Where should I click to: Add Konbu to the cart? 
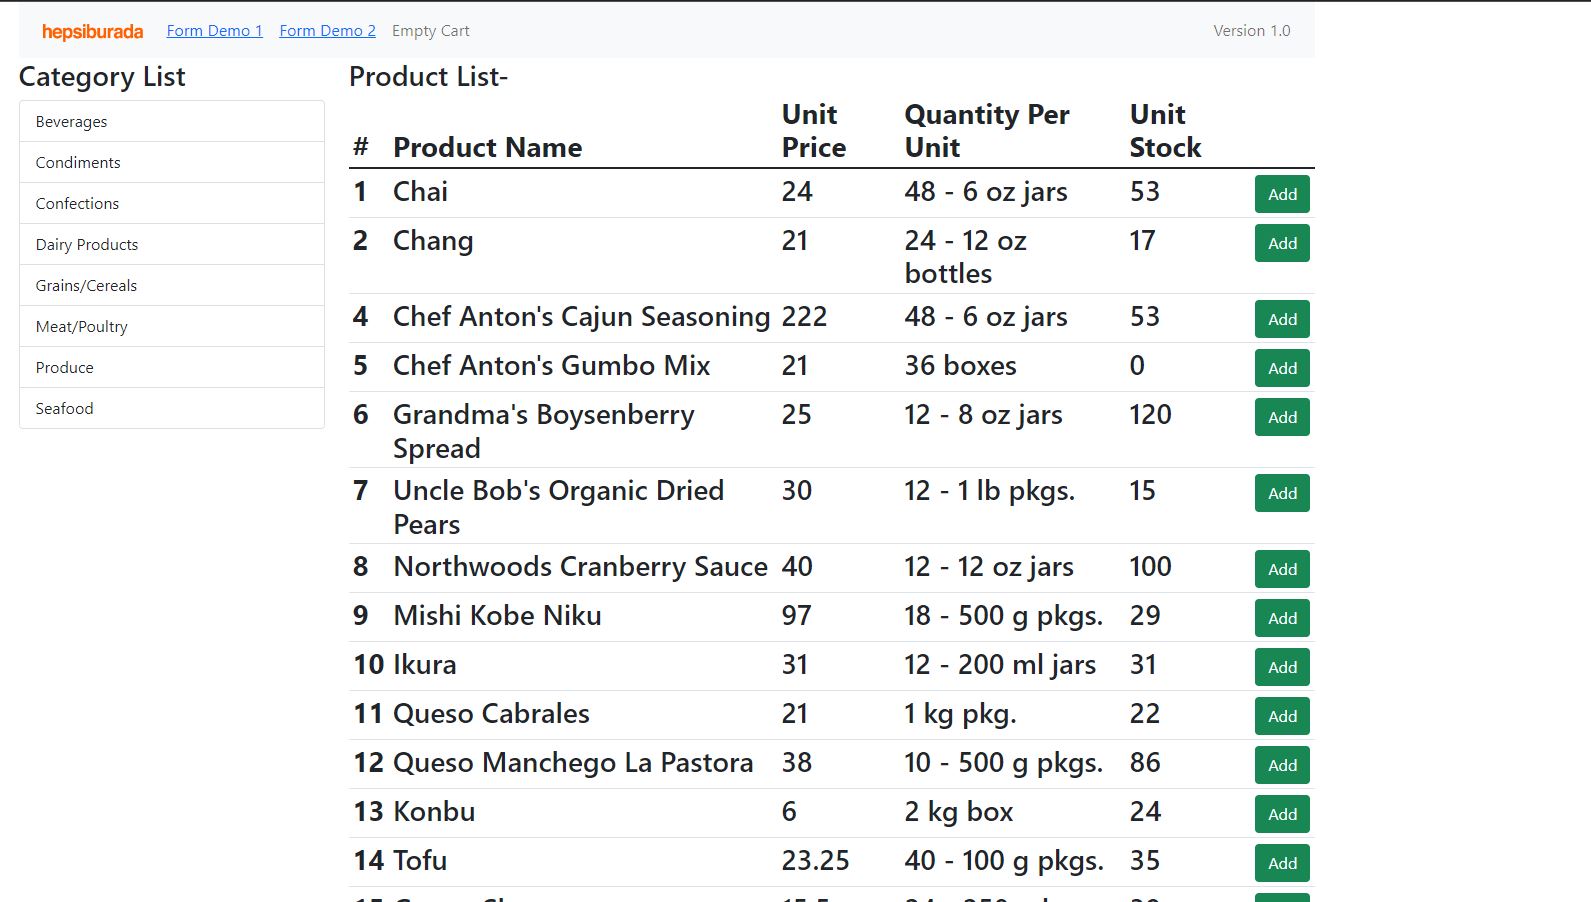click(1281, 814)
